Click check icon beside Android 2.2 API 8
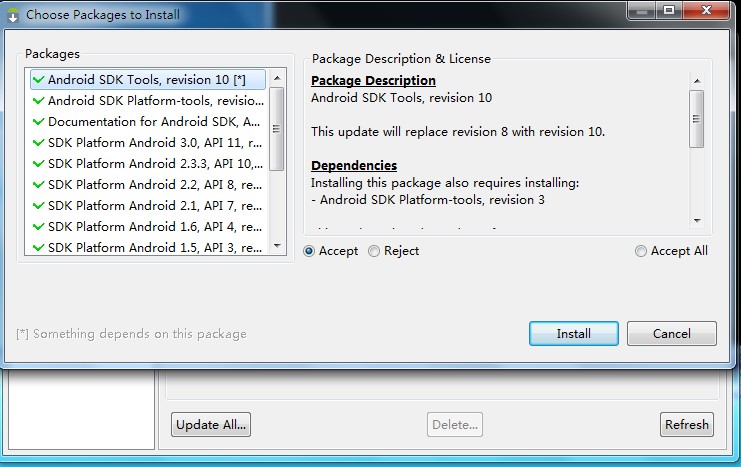741x467 pixels. coord(39,184)
